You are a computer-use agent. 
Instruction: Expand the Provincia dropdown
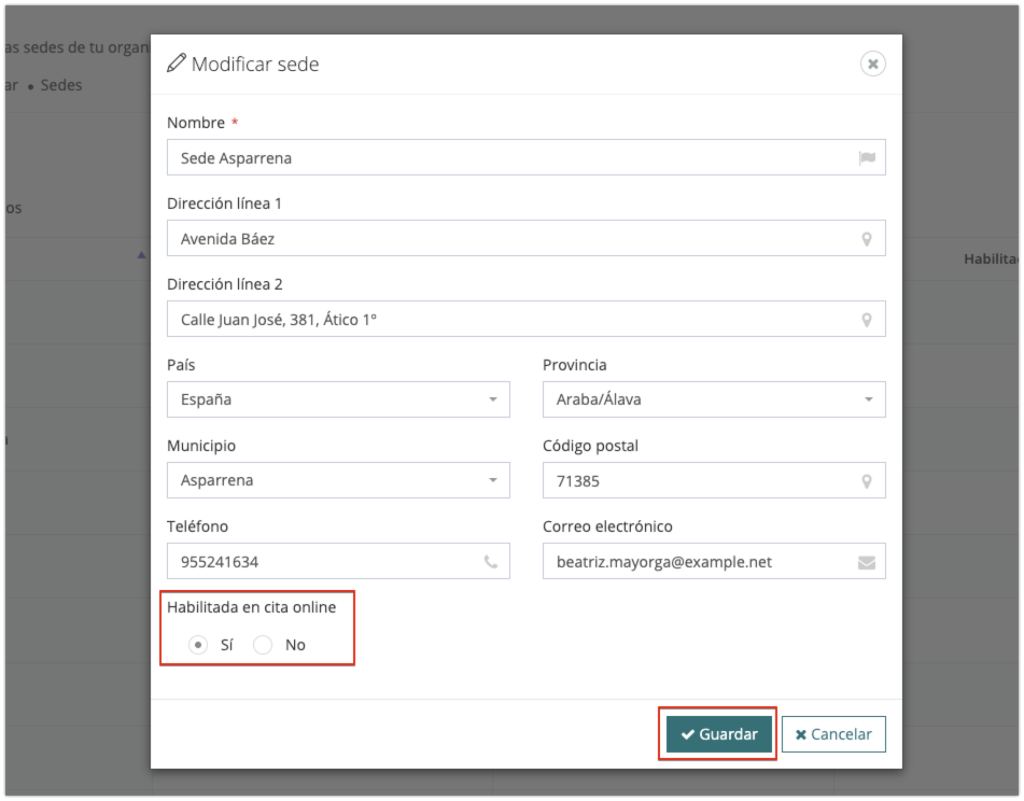[x=714, y=399]
